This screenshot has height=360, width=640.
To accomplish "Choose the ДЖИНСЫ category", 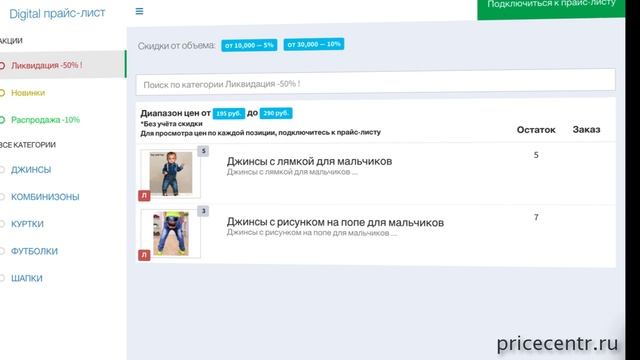I will pos(31,169).
